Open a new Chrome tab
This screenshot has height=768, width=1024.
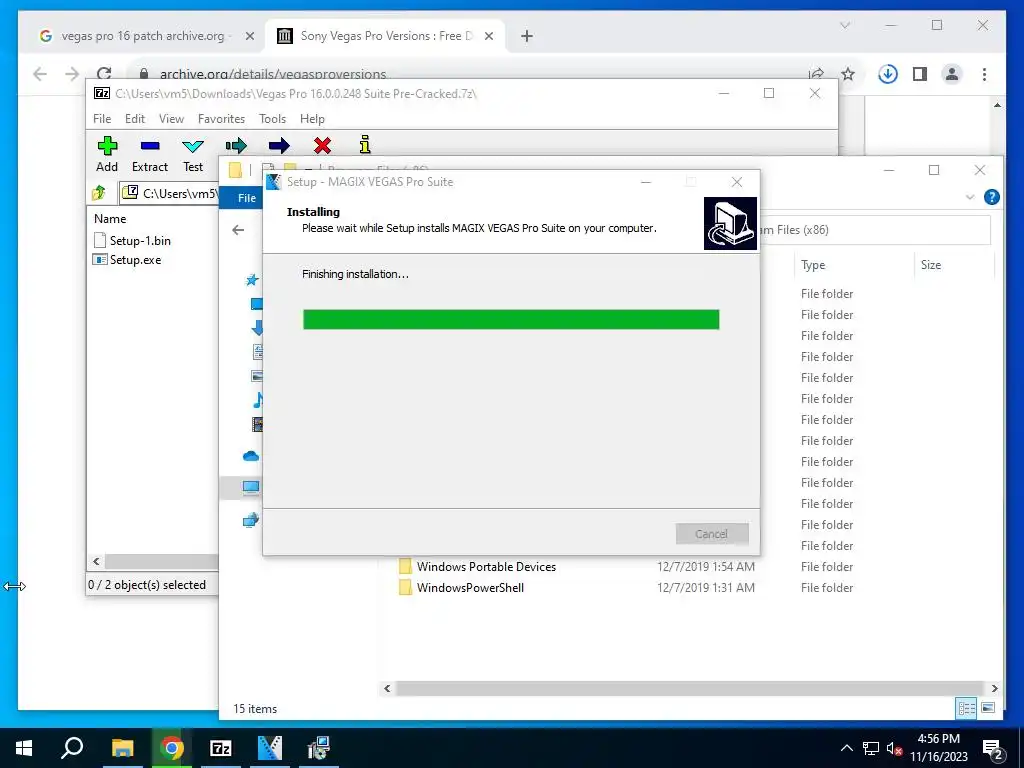tap(527, 36)
